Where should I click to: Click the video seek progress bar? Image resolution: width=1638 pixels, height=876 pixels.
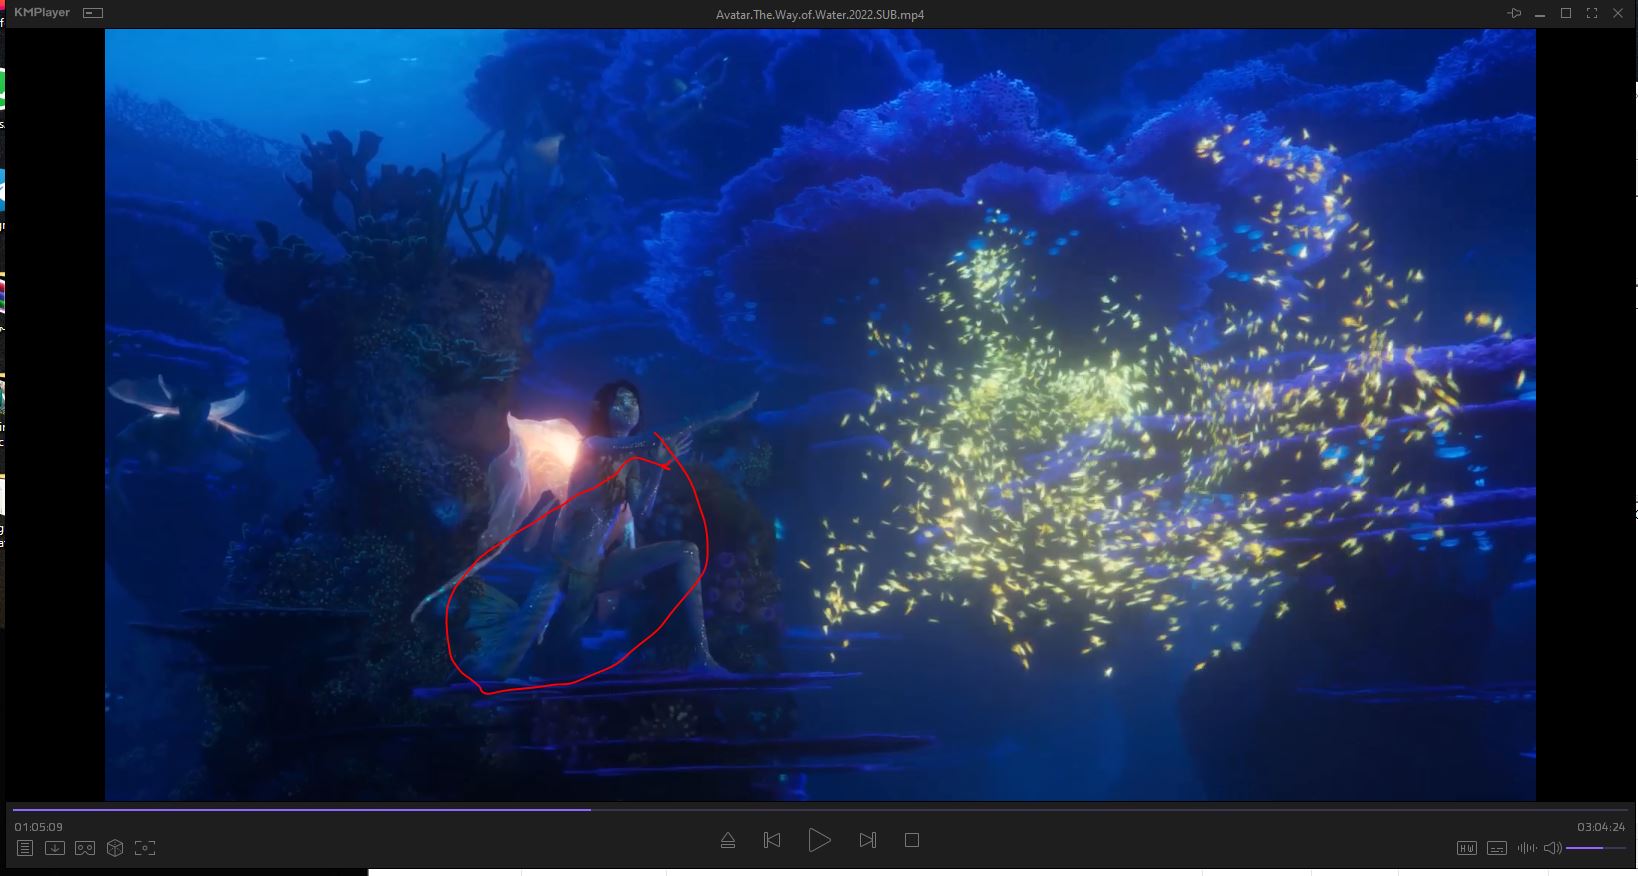(800, 809)
